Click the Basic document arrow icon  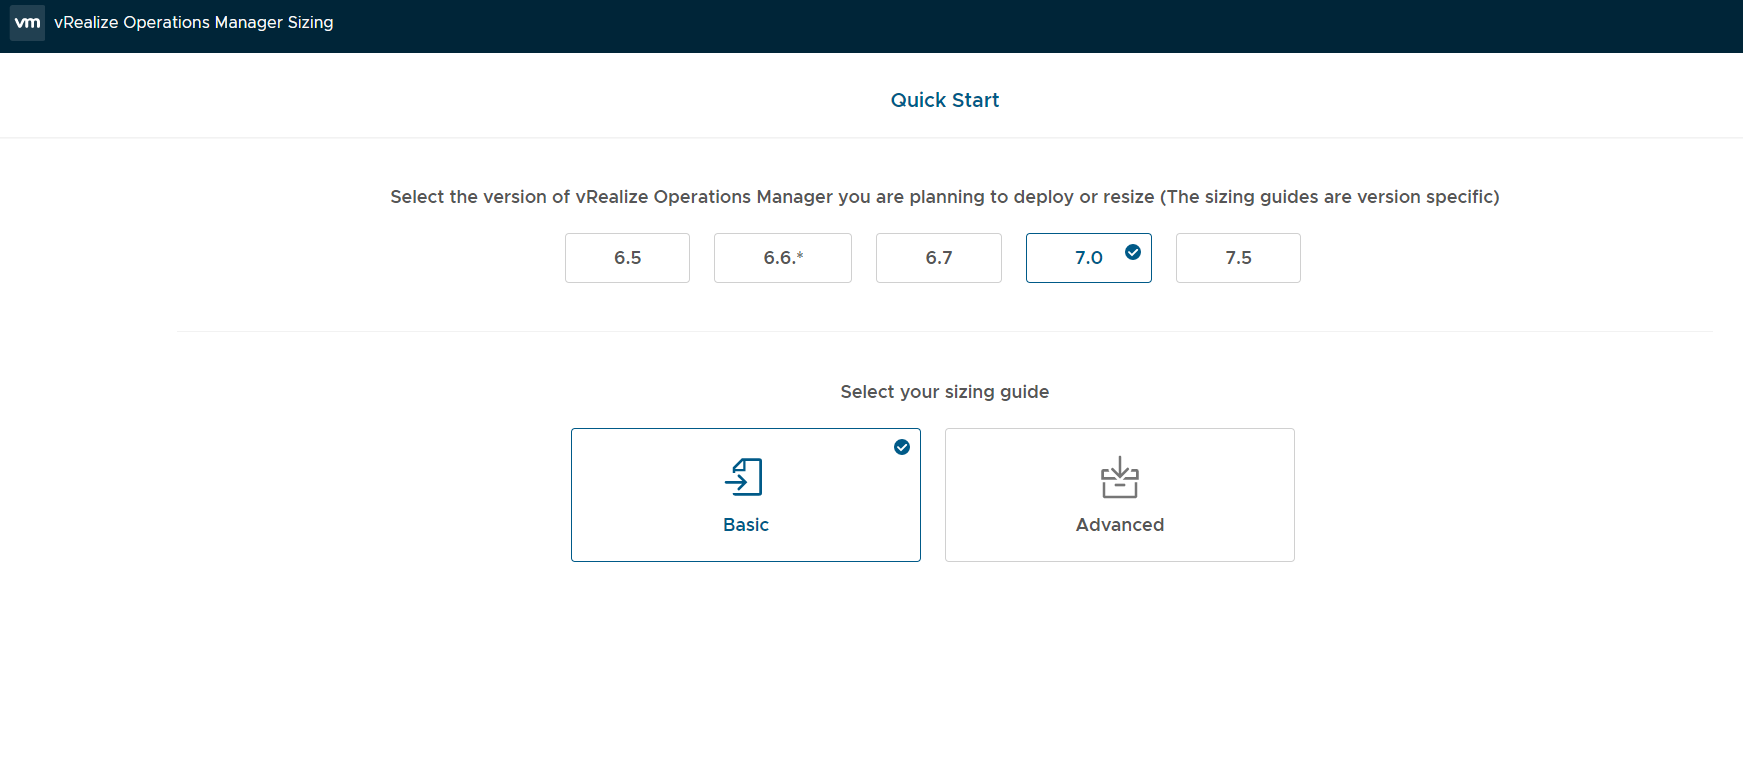click(744, 477)
